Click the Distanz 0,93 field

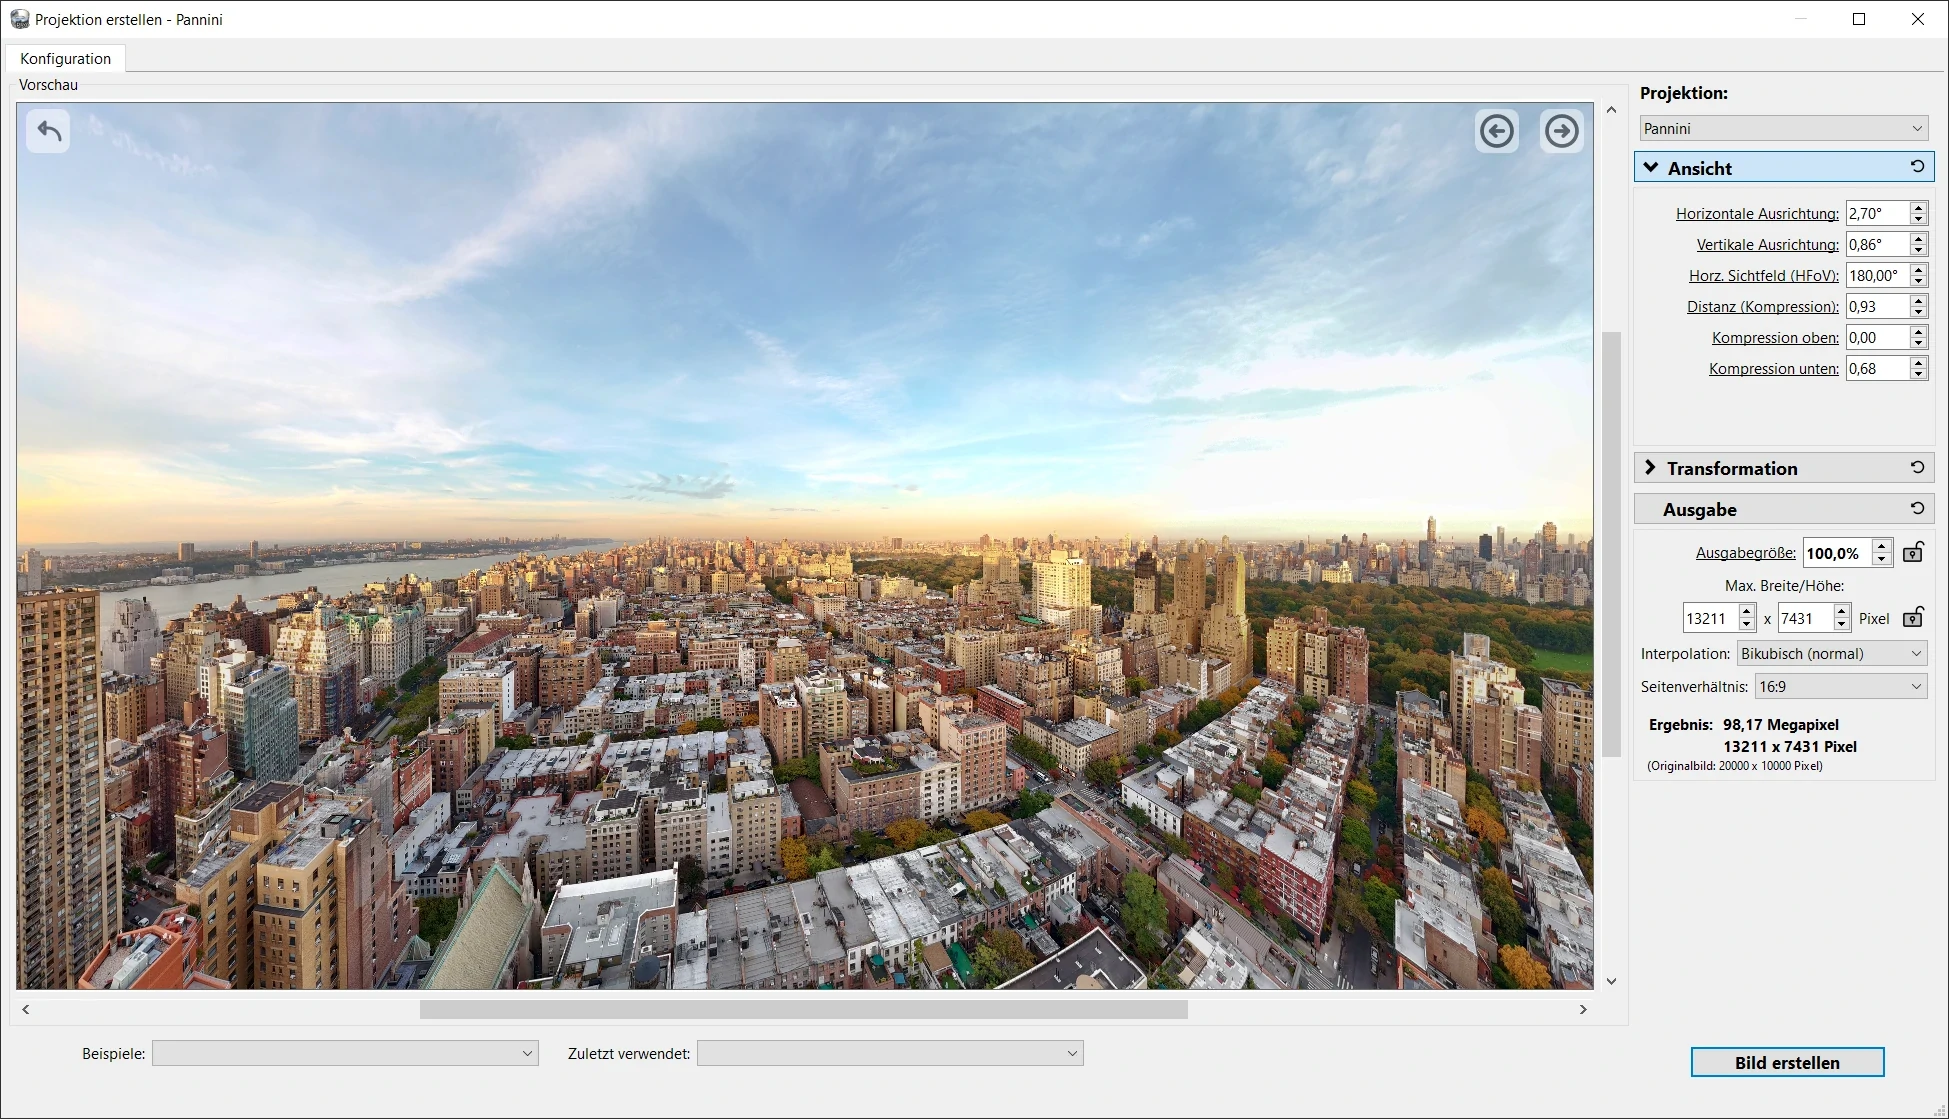tap(1877, 306)
